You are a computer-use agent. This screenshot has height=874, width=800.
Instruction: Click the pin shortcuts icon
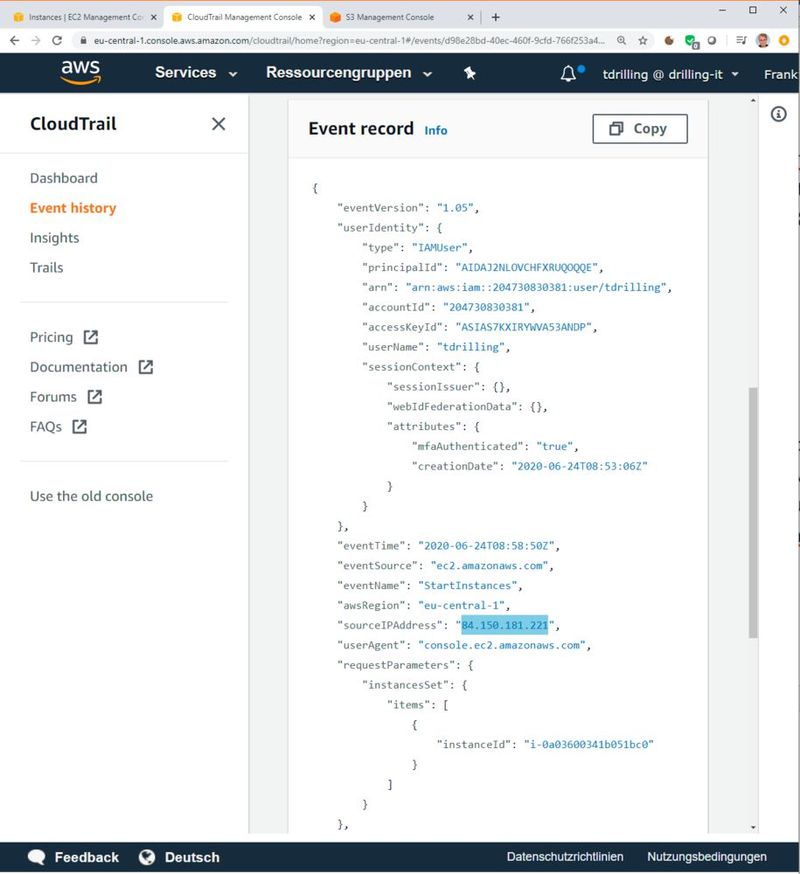[469, 73]
